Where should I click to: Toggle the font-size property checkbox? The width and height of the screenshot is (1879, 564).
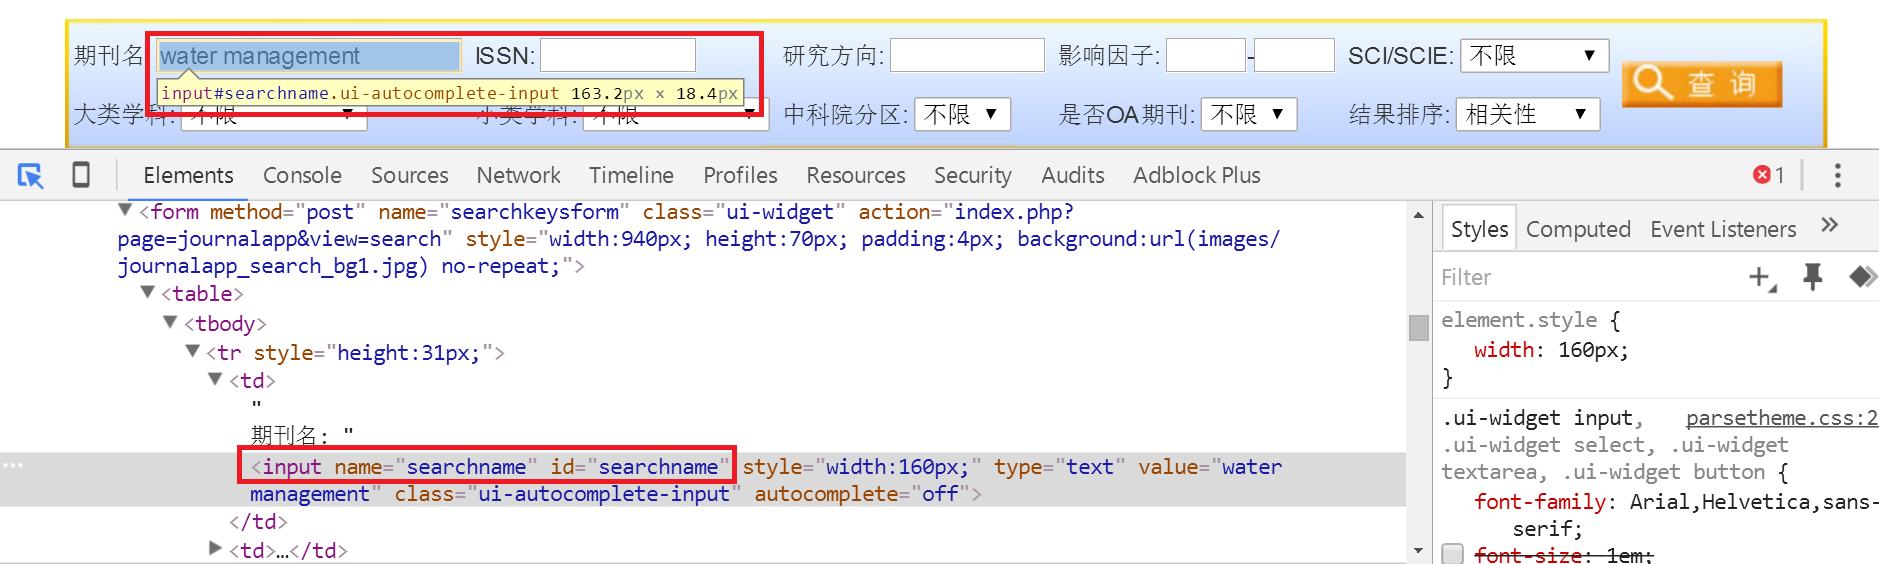pos(1453,554)
